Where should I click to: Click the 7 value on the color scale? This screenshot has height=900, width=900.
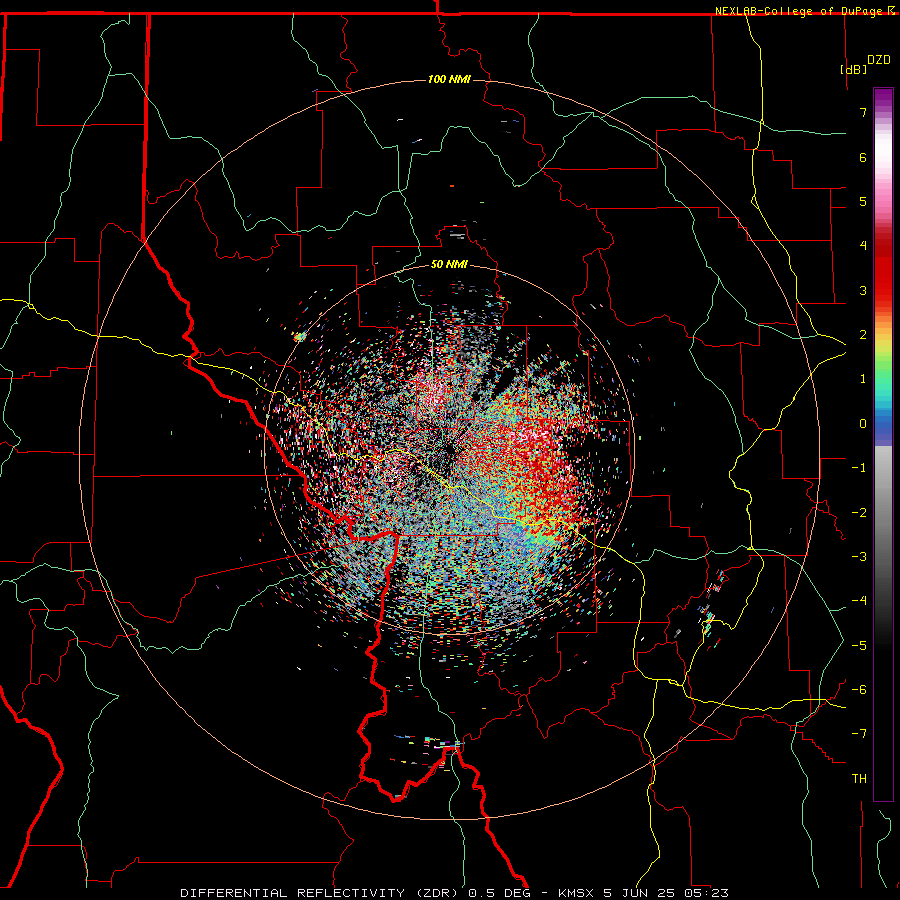tap(863, 112)
